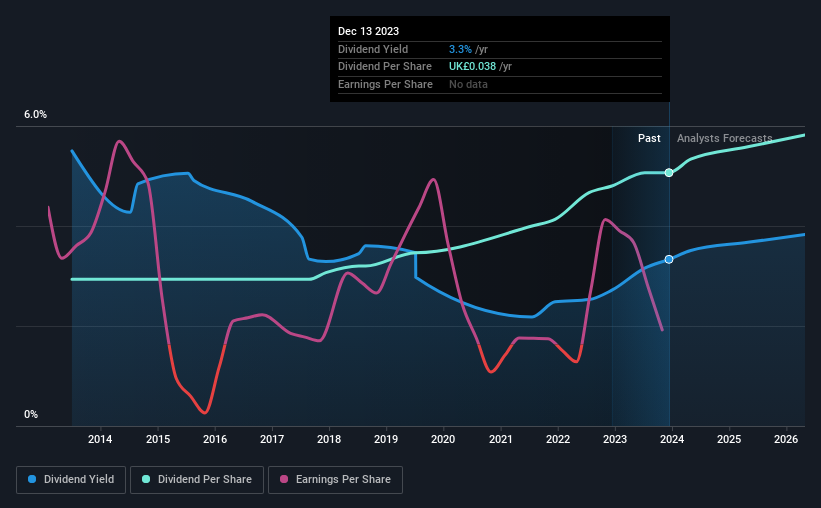The height and width of the screenshot is (508, 821).
Task: Click the UK£0.038 dividend per share value
Action: coord(472,67)
